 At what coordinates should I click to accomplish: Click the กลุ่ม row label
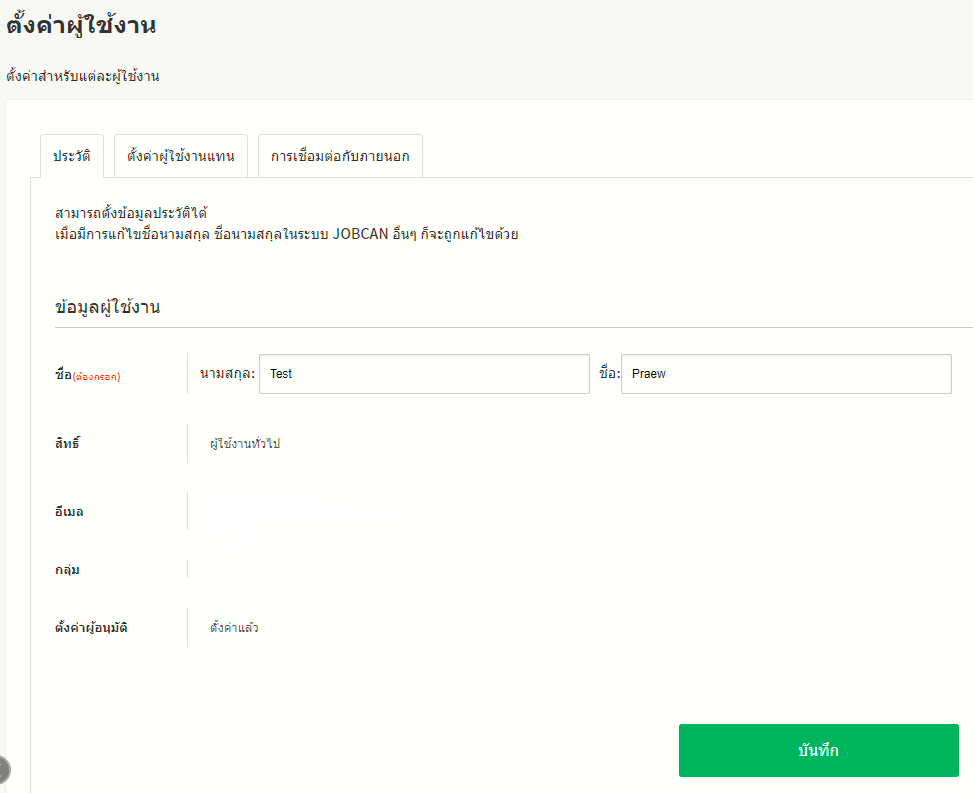tap(68, 570)
